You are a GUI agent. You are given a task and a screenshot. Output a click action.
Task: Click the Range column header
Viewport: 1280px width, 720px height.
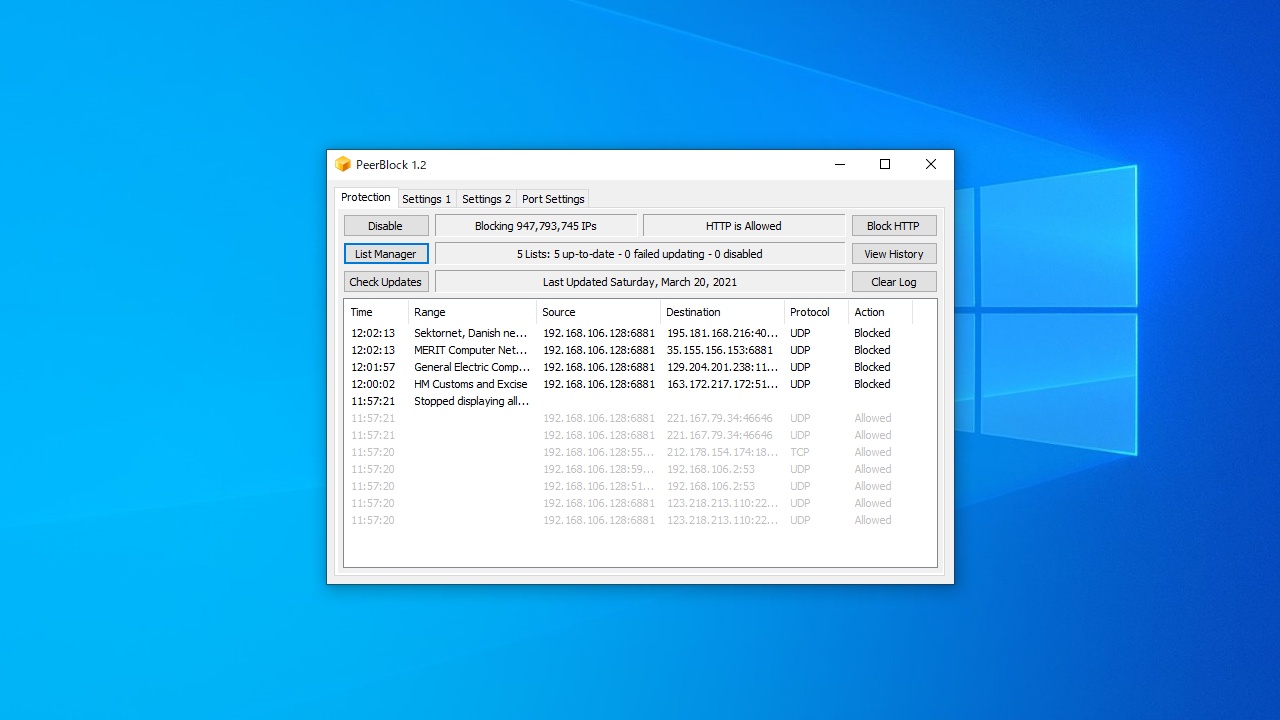click(472, 312)
